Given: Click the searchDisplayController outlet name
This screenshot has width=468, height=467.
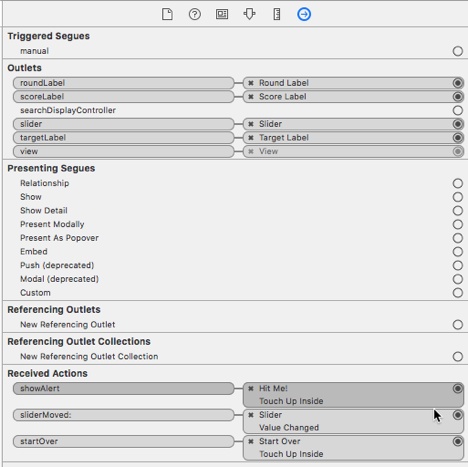Looking at the screenshot, I should click(68, 110).
